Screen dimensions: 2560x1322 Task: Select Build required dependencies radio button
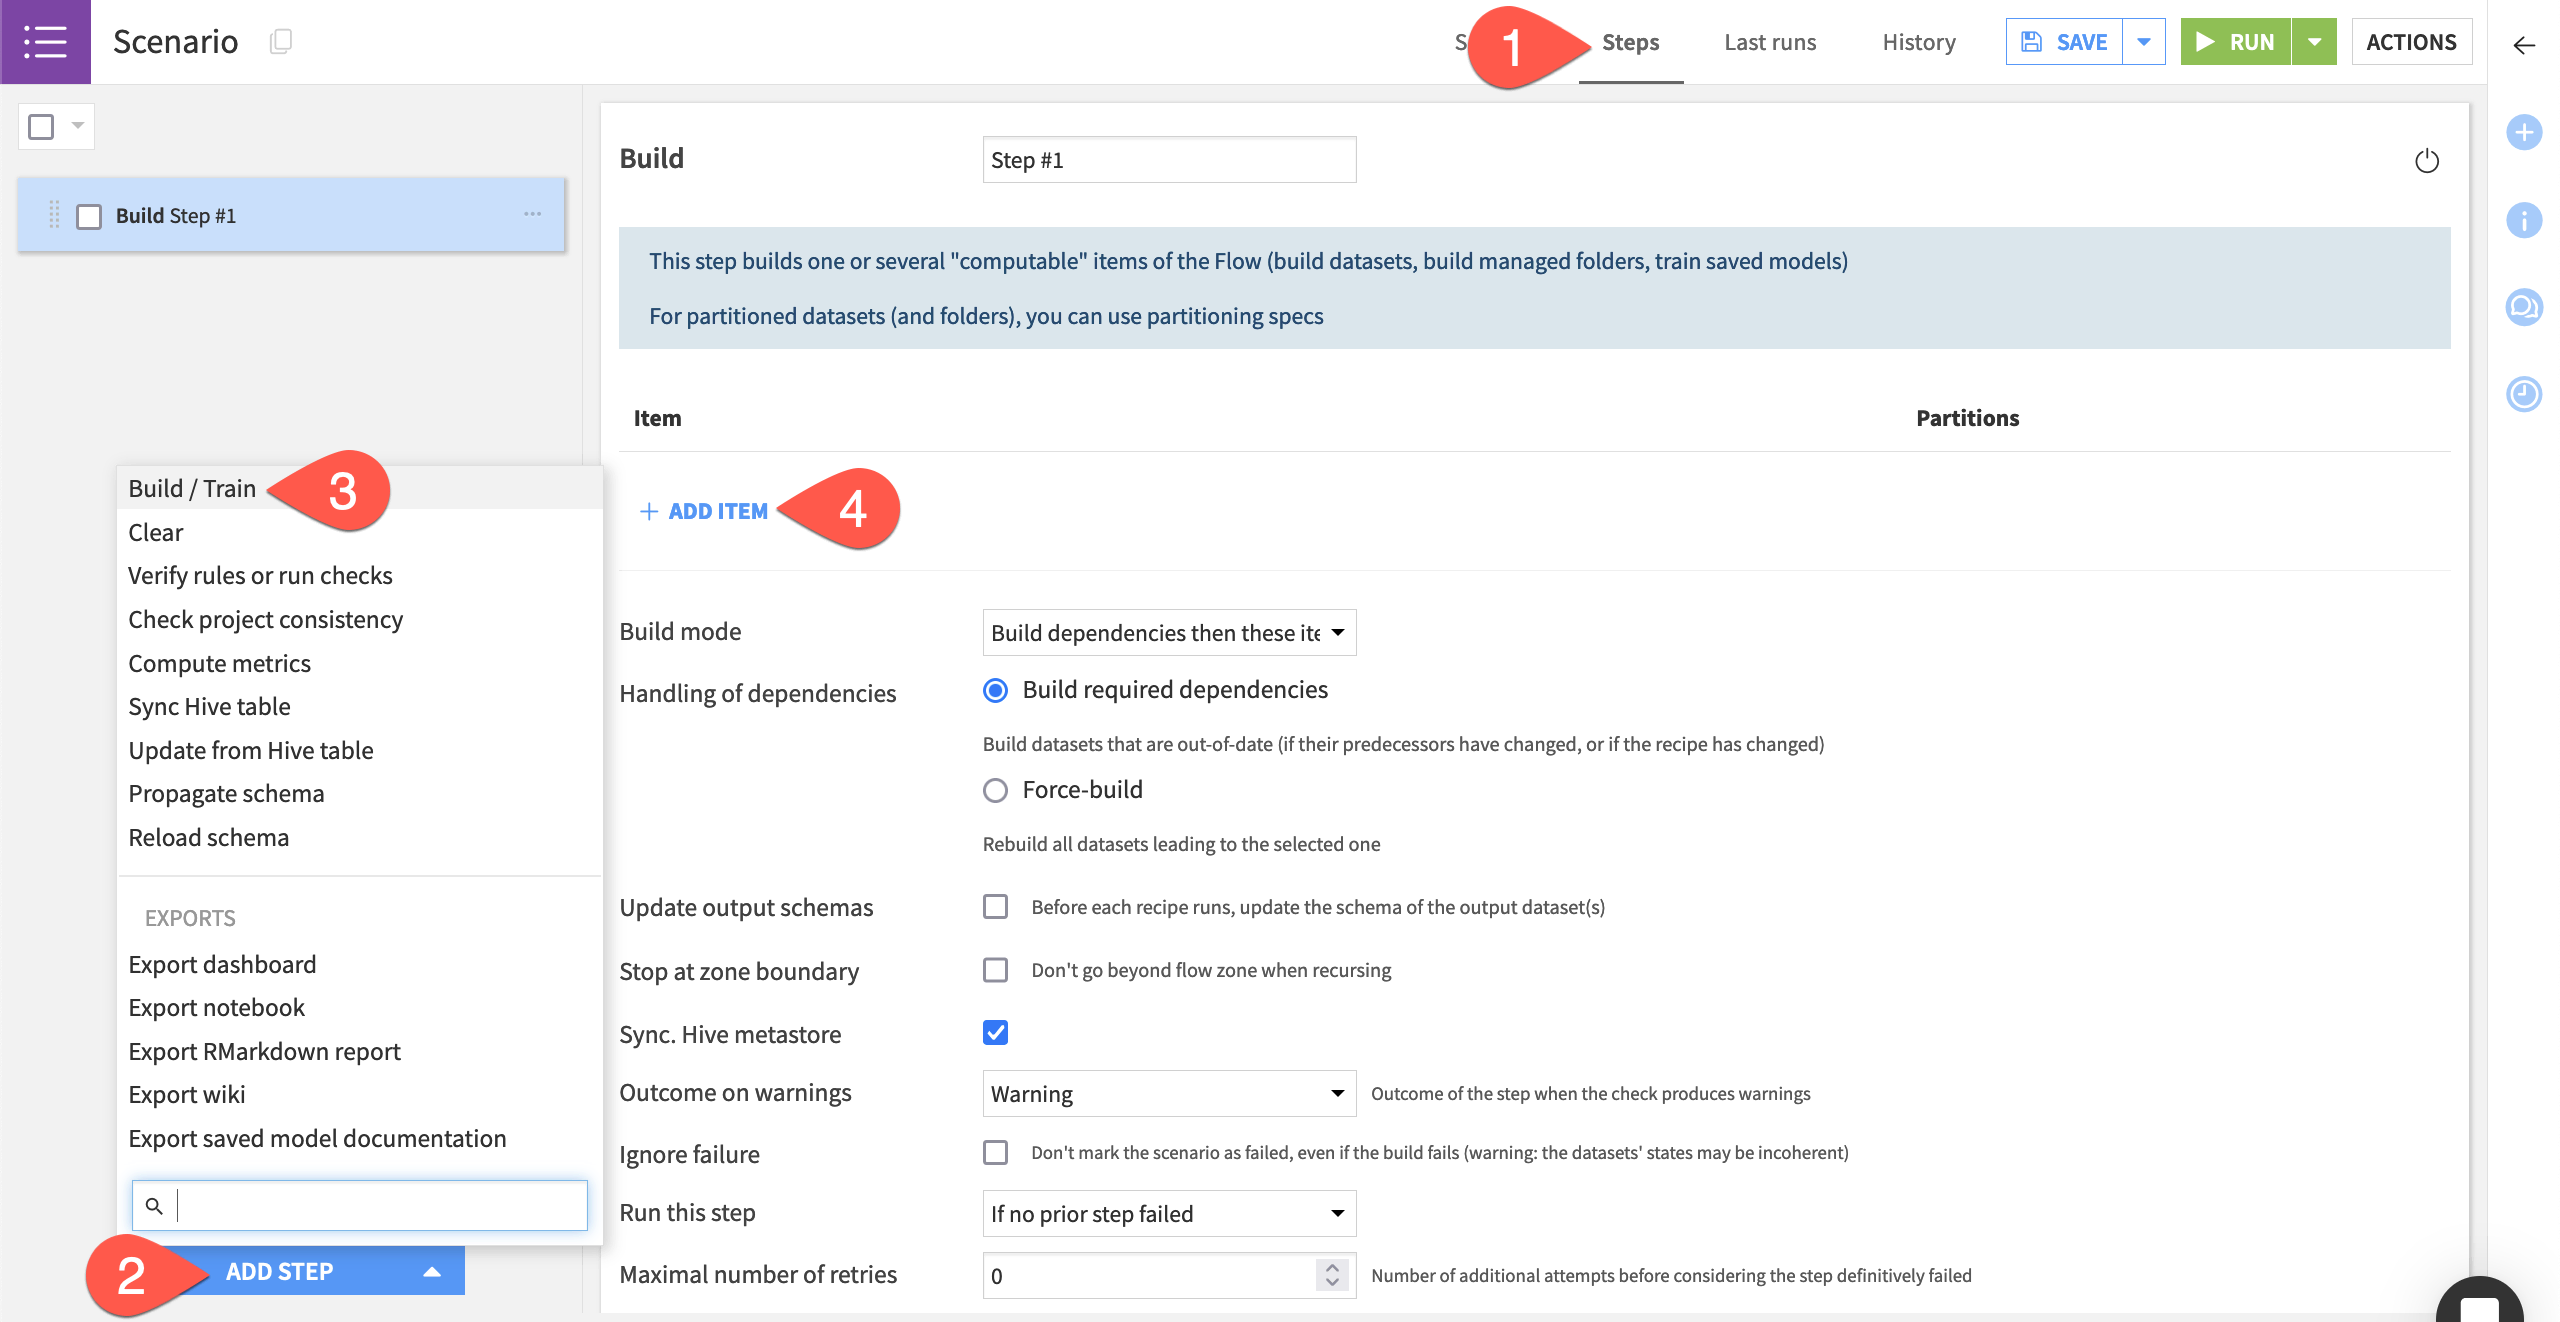[x=996, y=688]
